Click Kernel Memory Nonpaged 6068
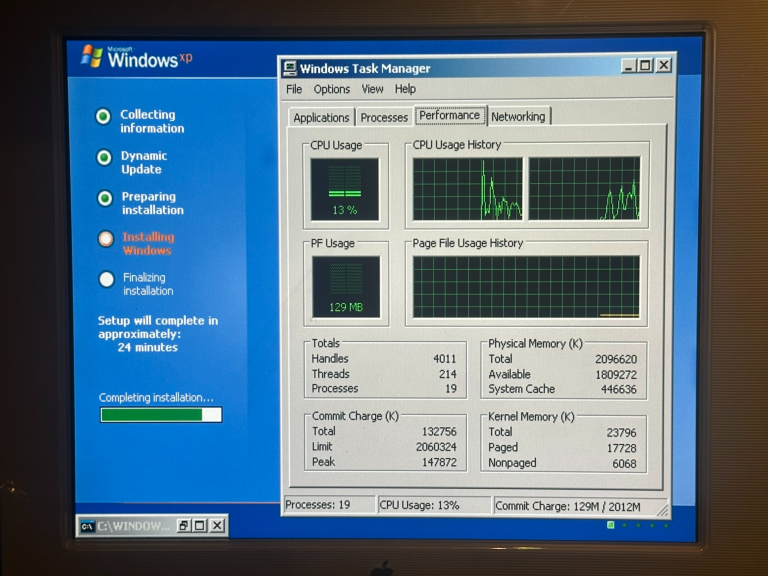Viewport: 768px width, 576px height. coord(624,463)
